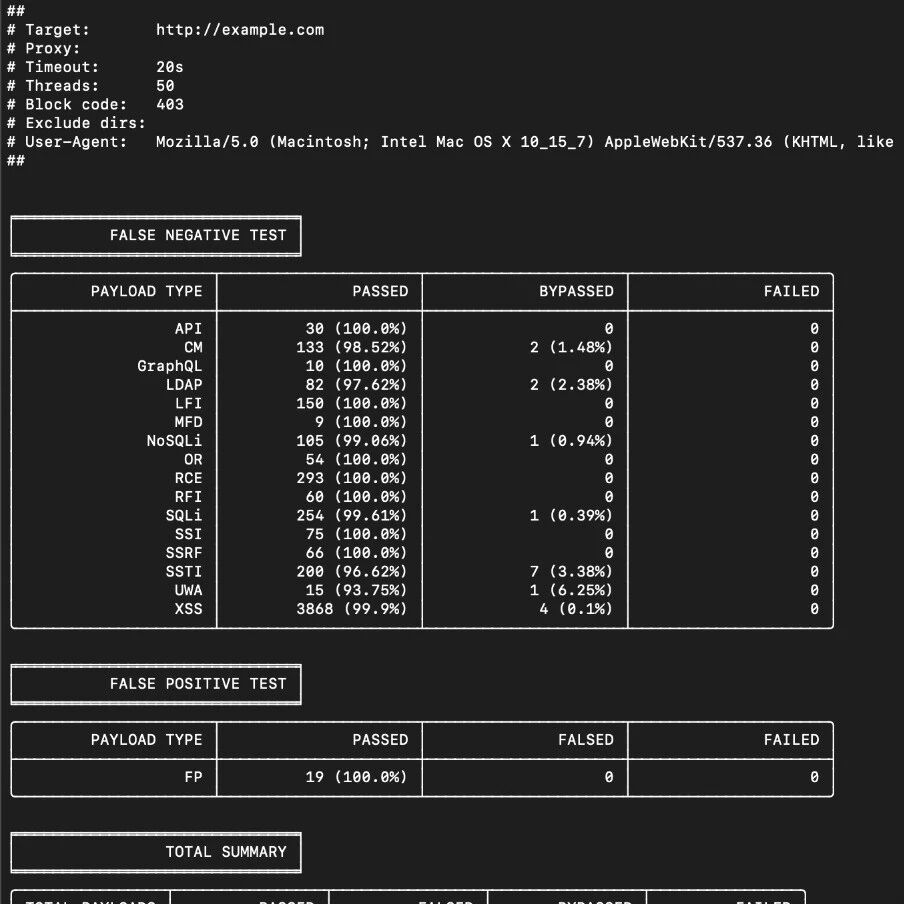
Task: Click the SQLi passed value 254 (99.61%)
Action: click(x=352, y=515)
